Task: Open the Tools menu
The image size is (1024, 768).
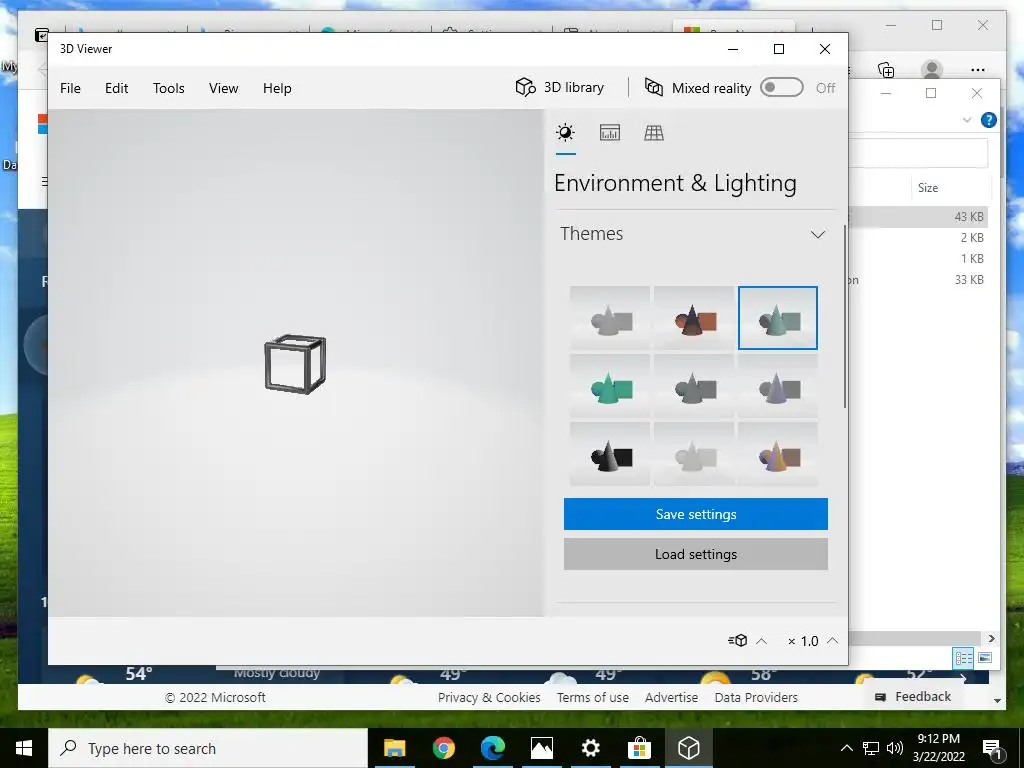Action: click(x=168, y=88)
